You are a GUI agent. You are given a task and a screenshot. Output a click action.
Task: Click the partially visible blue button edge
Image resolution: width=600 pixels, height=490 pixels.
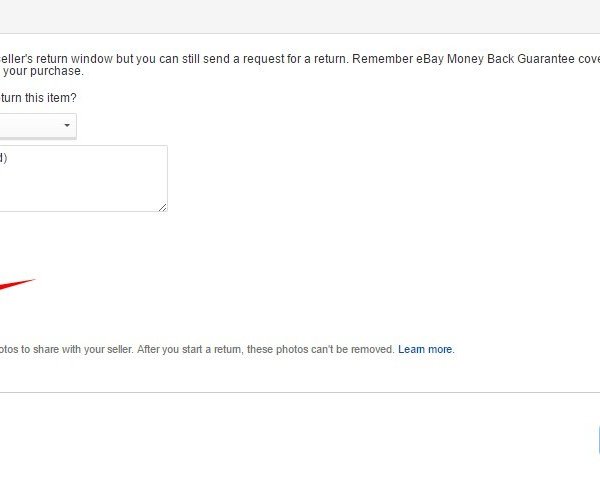point(598,441)
